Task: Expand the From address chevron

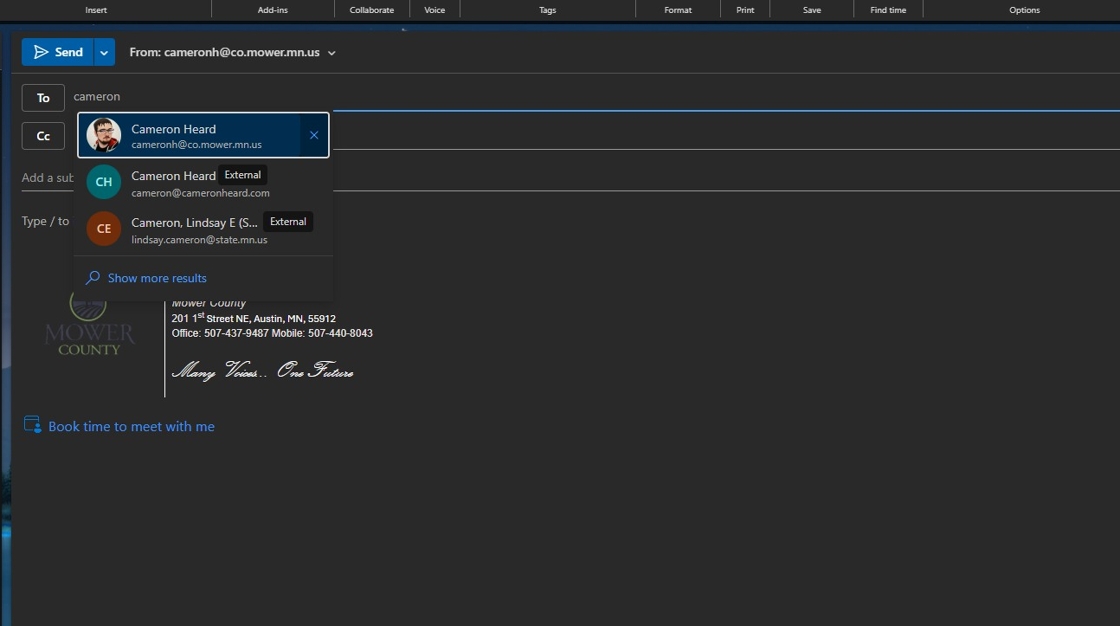Action: [x=332, y=53]
